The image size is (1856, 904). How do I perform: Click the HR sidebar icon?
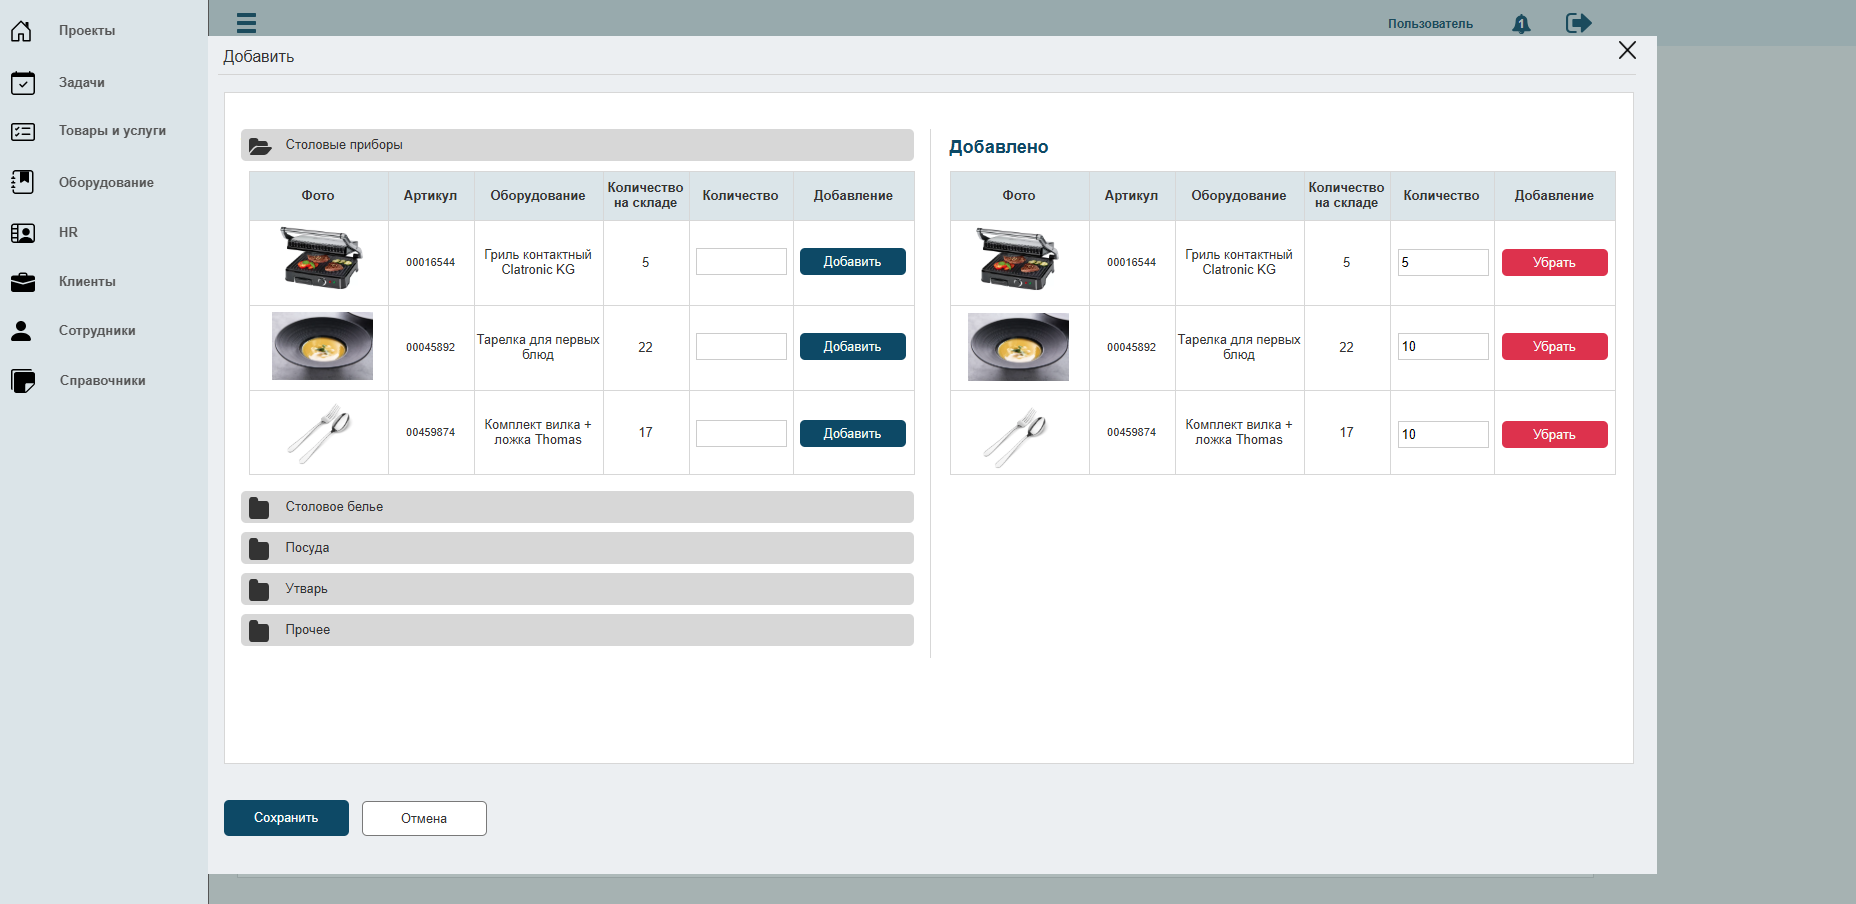(22, 233)
